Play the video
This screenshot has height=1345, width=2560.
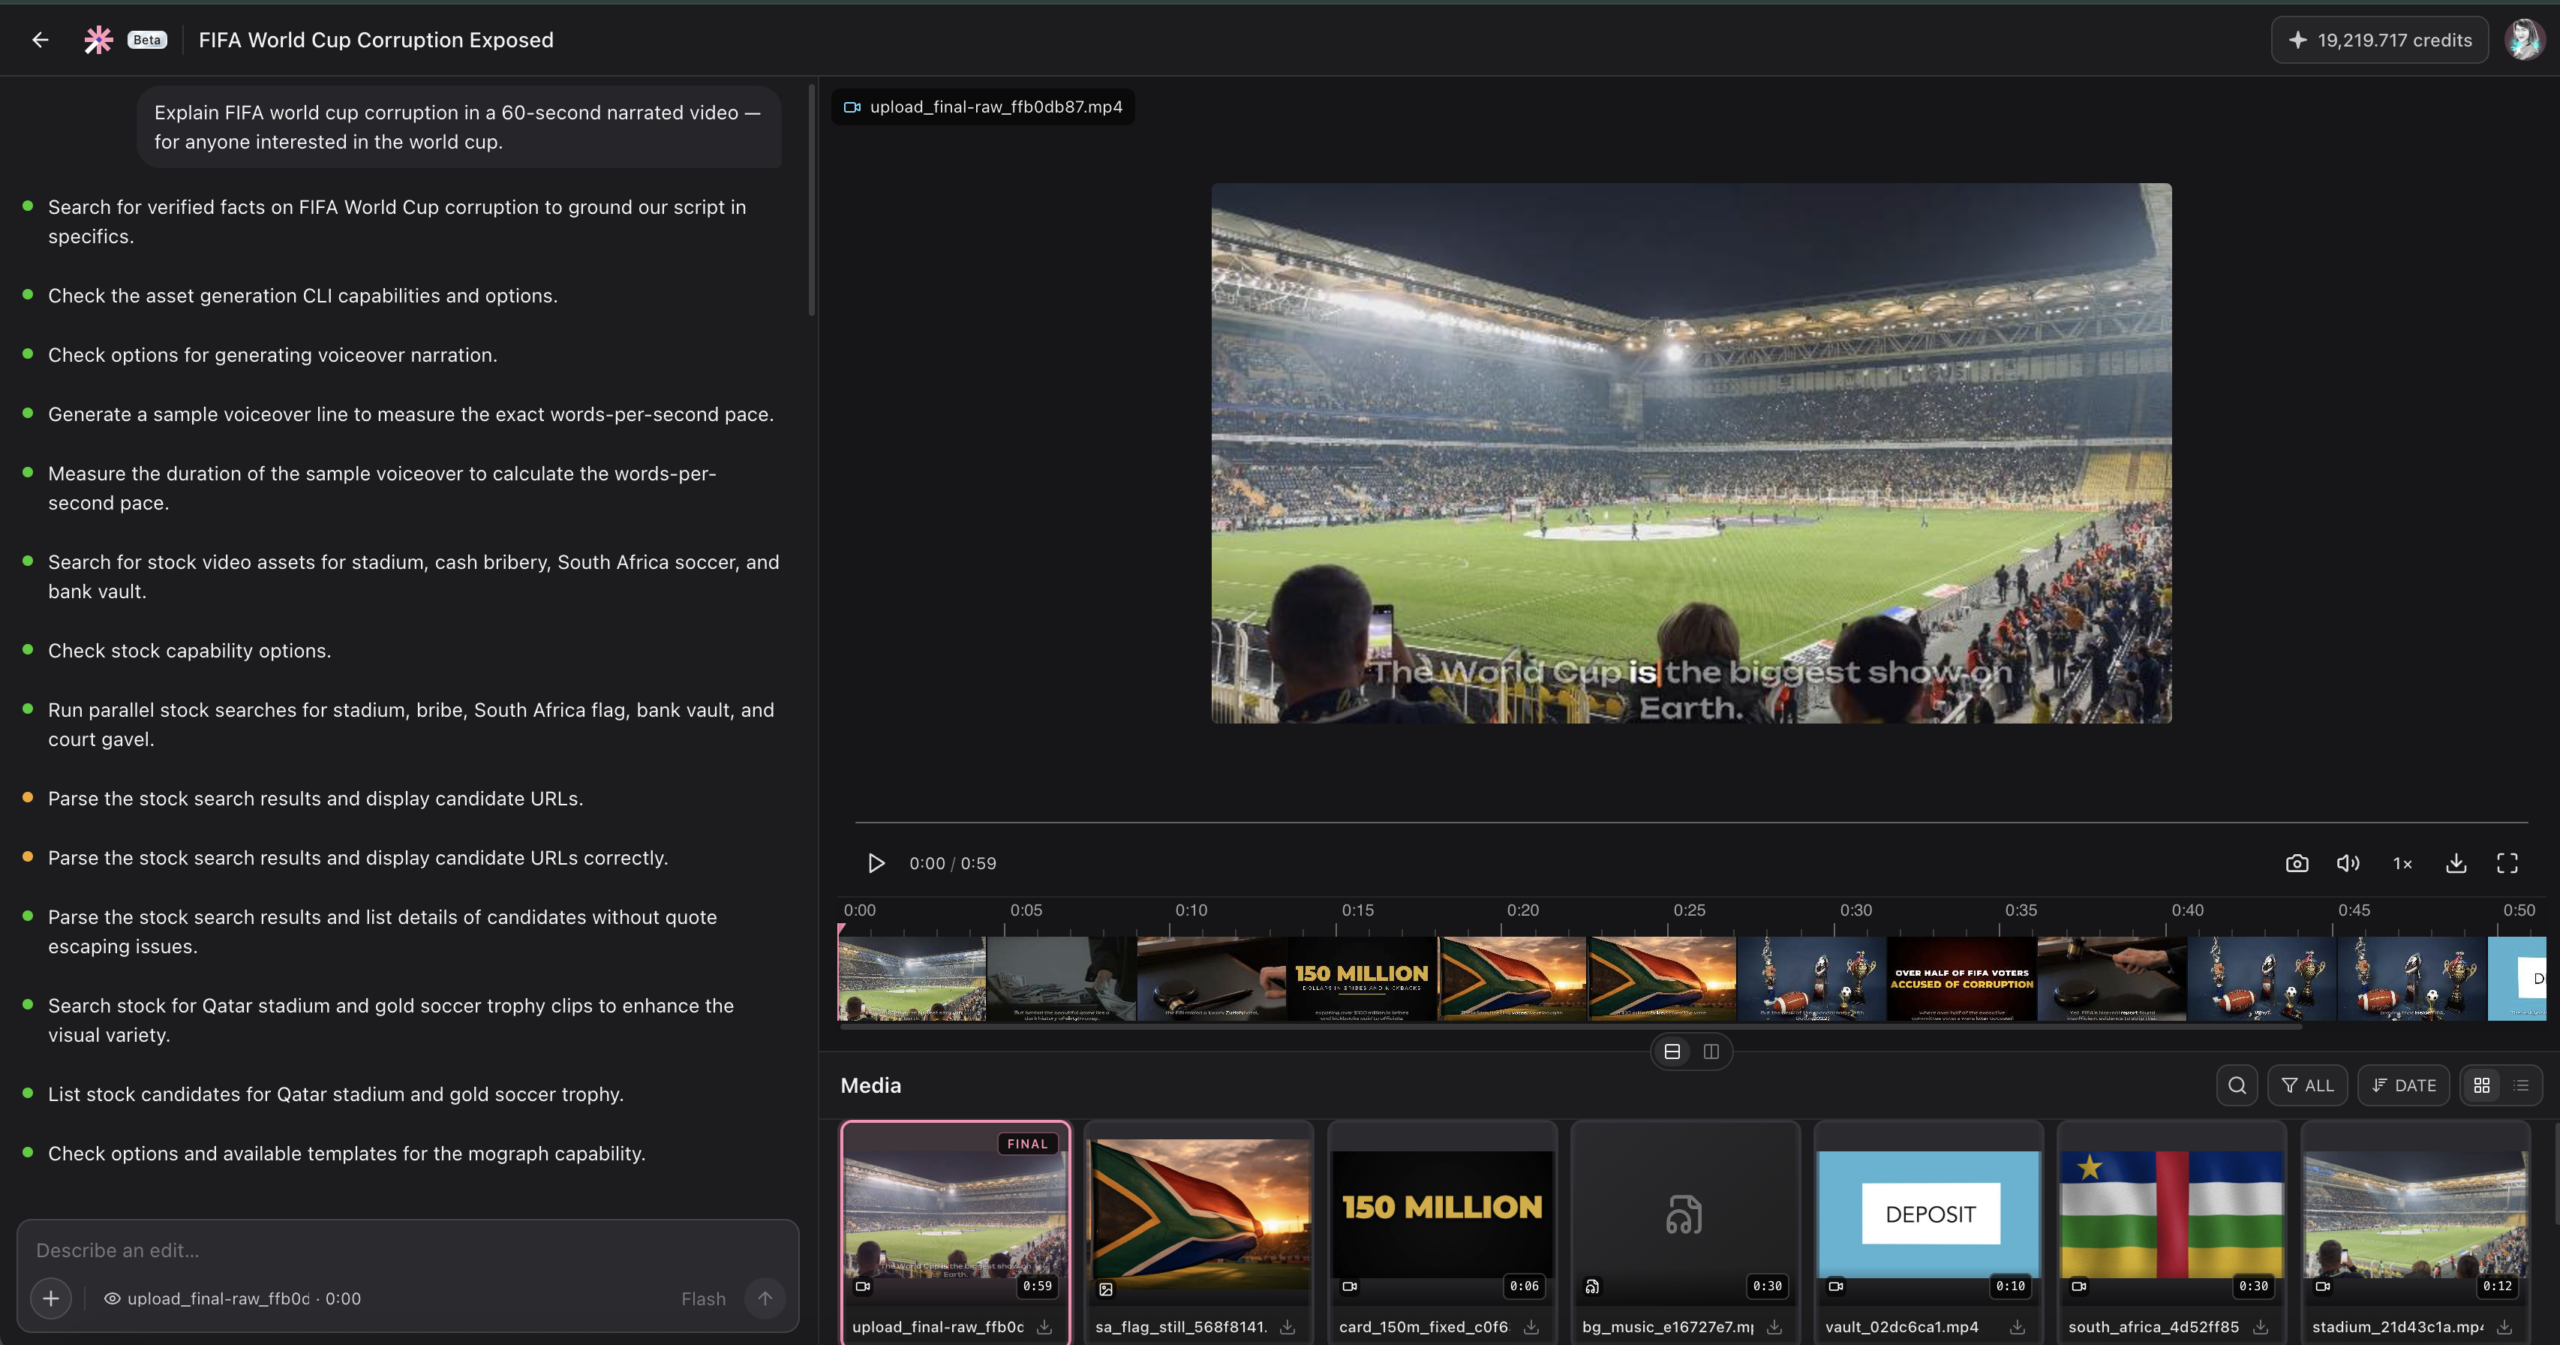point(876,863)
